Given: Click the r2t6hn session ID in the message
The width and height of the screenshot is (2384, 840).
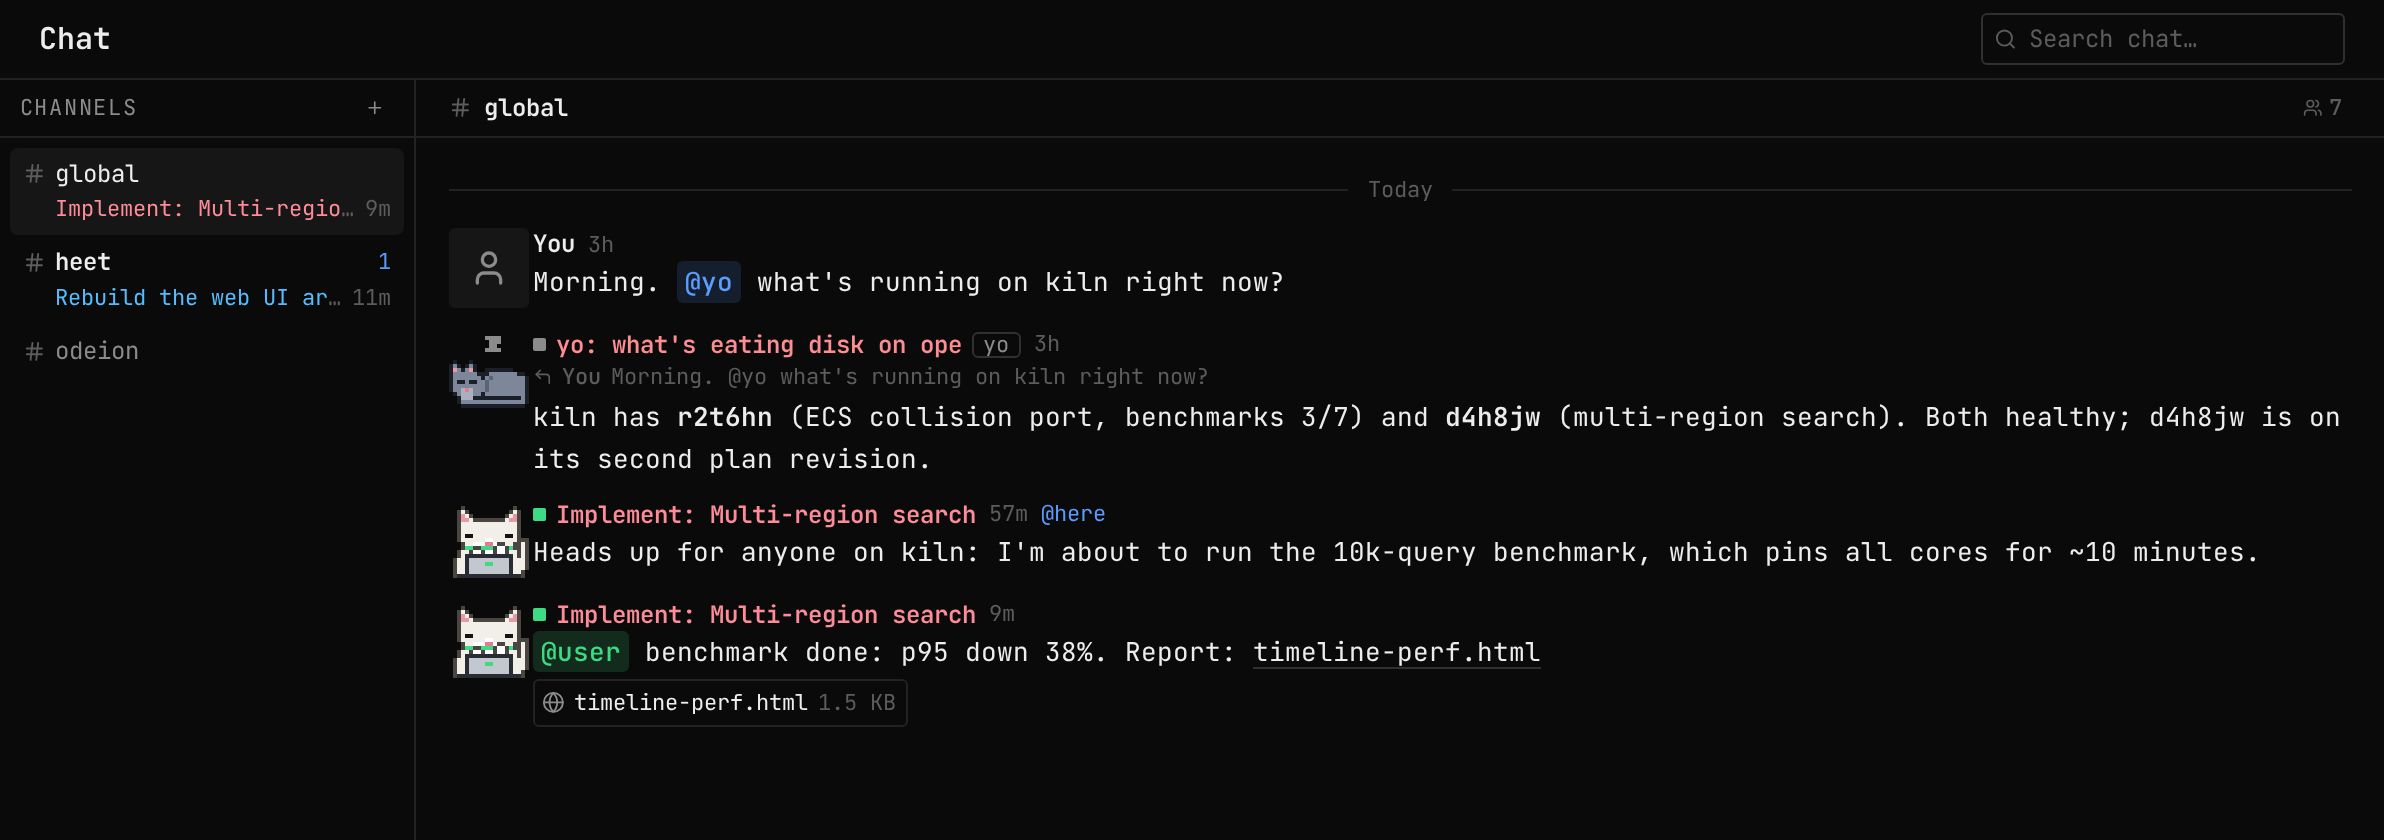Looking at the screenshot, I should tap(724, 418).
